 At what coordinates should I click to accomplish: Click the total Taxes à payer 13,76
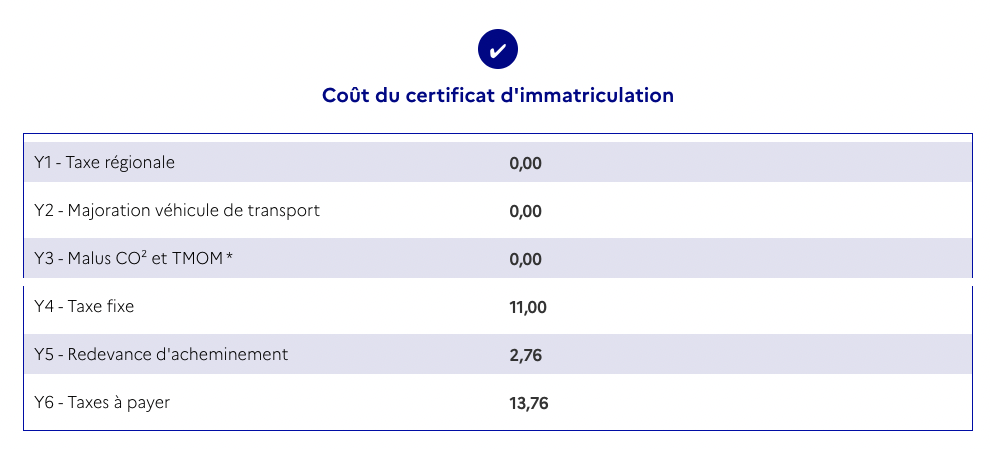coord(529,403)
